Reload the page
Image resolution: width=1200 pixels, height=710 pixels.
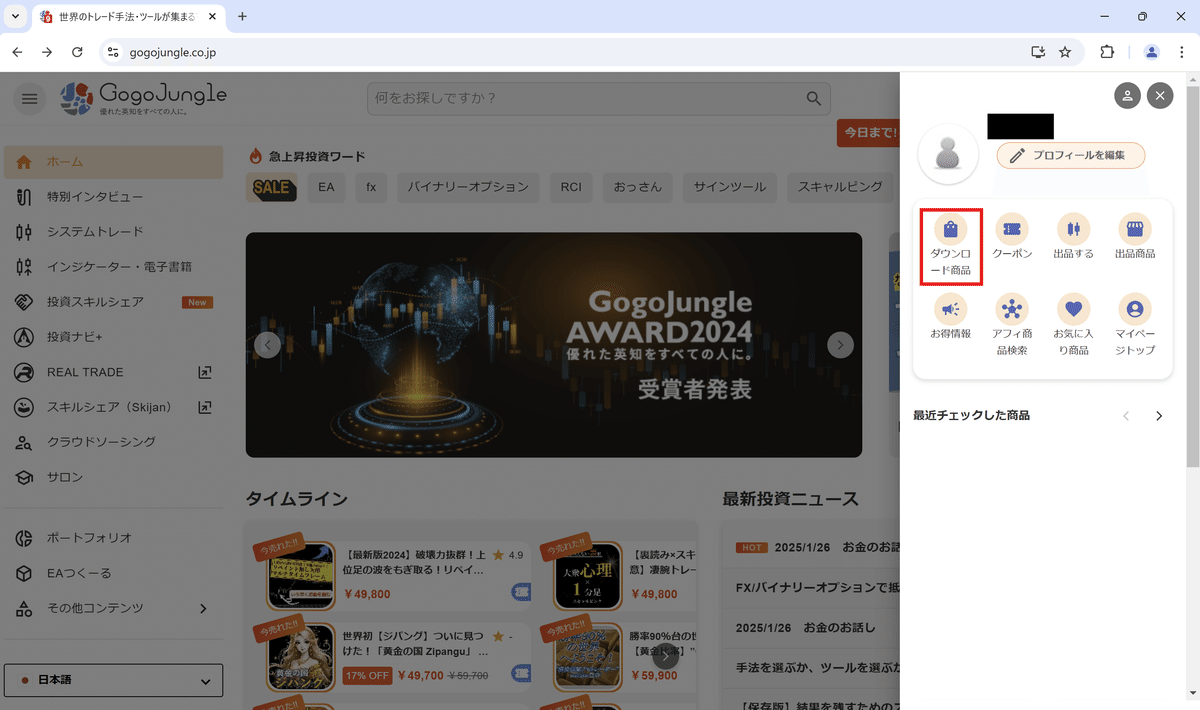click(x=77, y=52)
